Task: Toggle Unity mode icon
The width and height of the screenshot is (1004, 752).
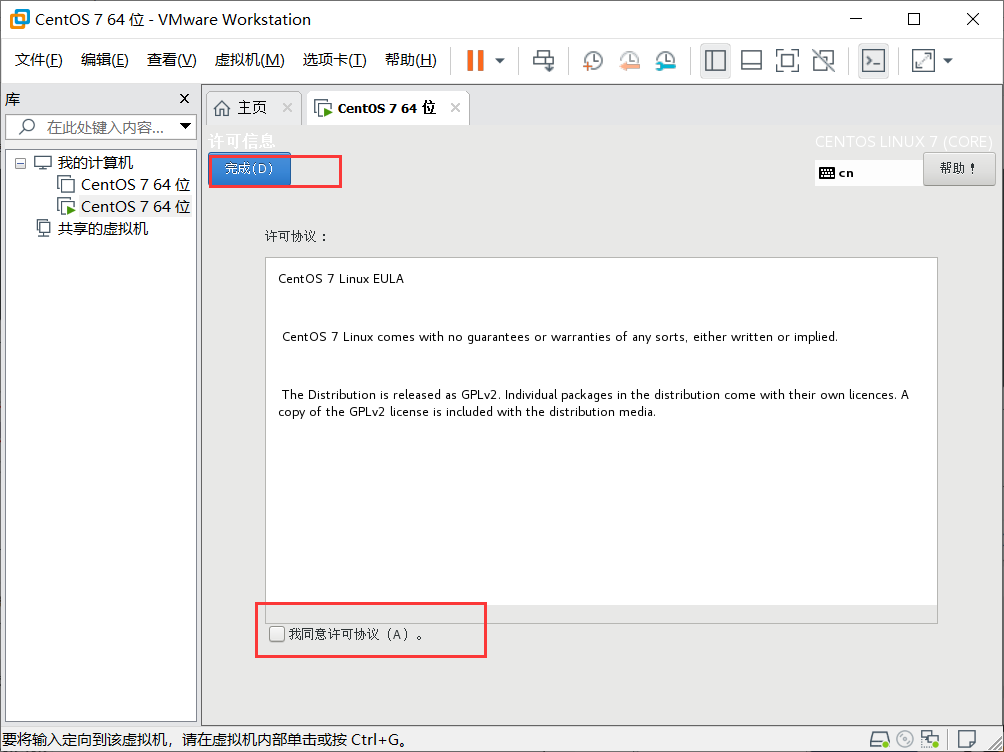Action: [x=823, y=61]
